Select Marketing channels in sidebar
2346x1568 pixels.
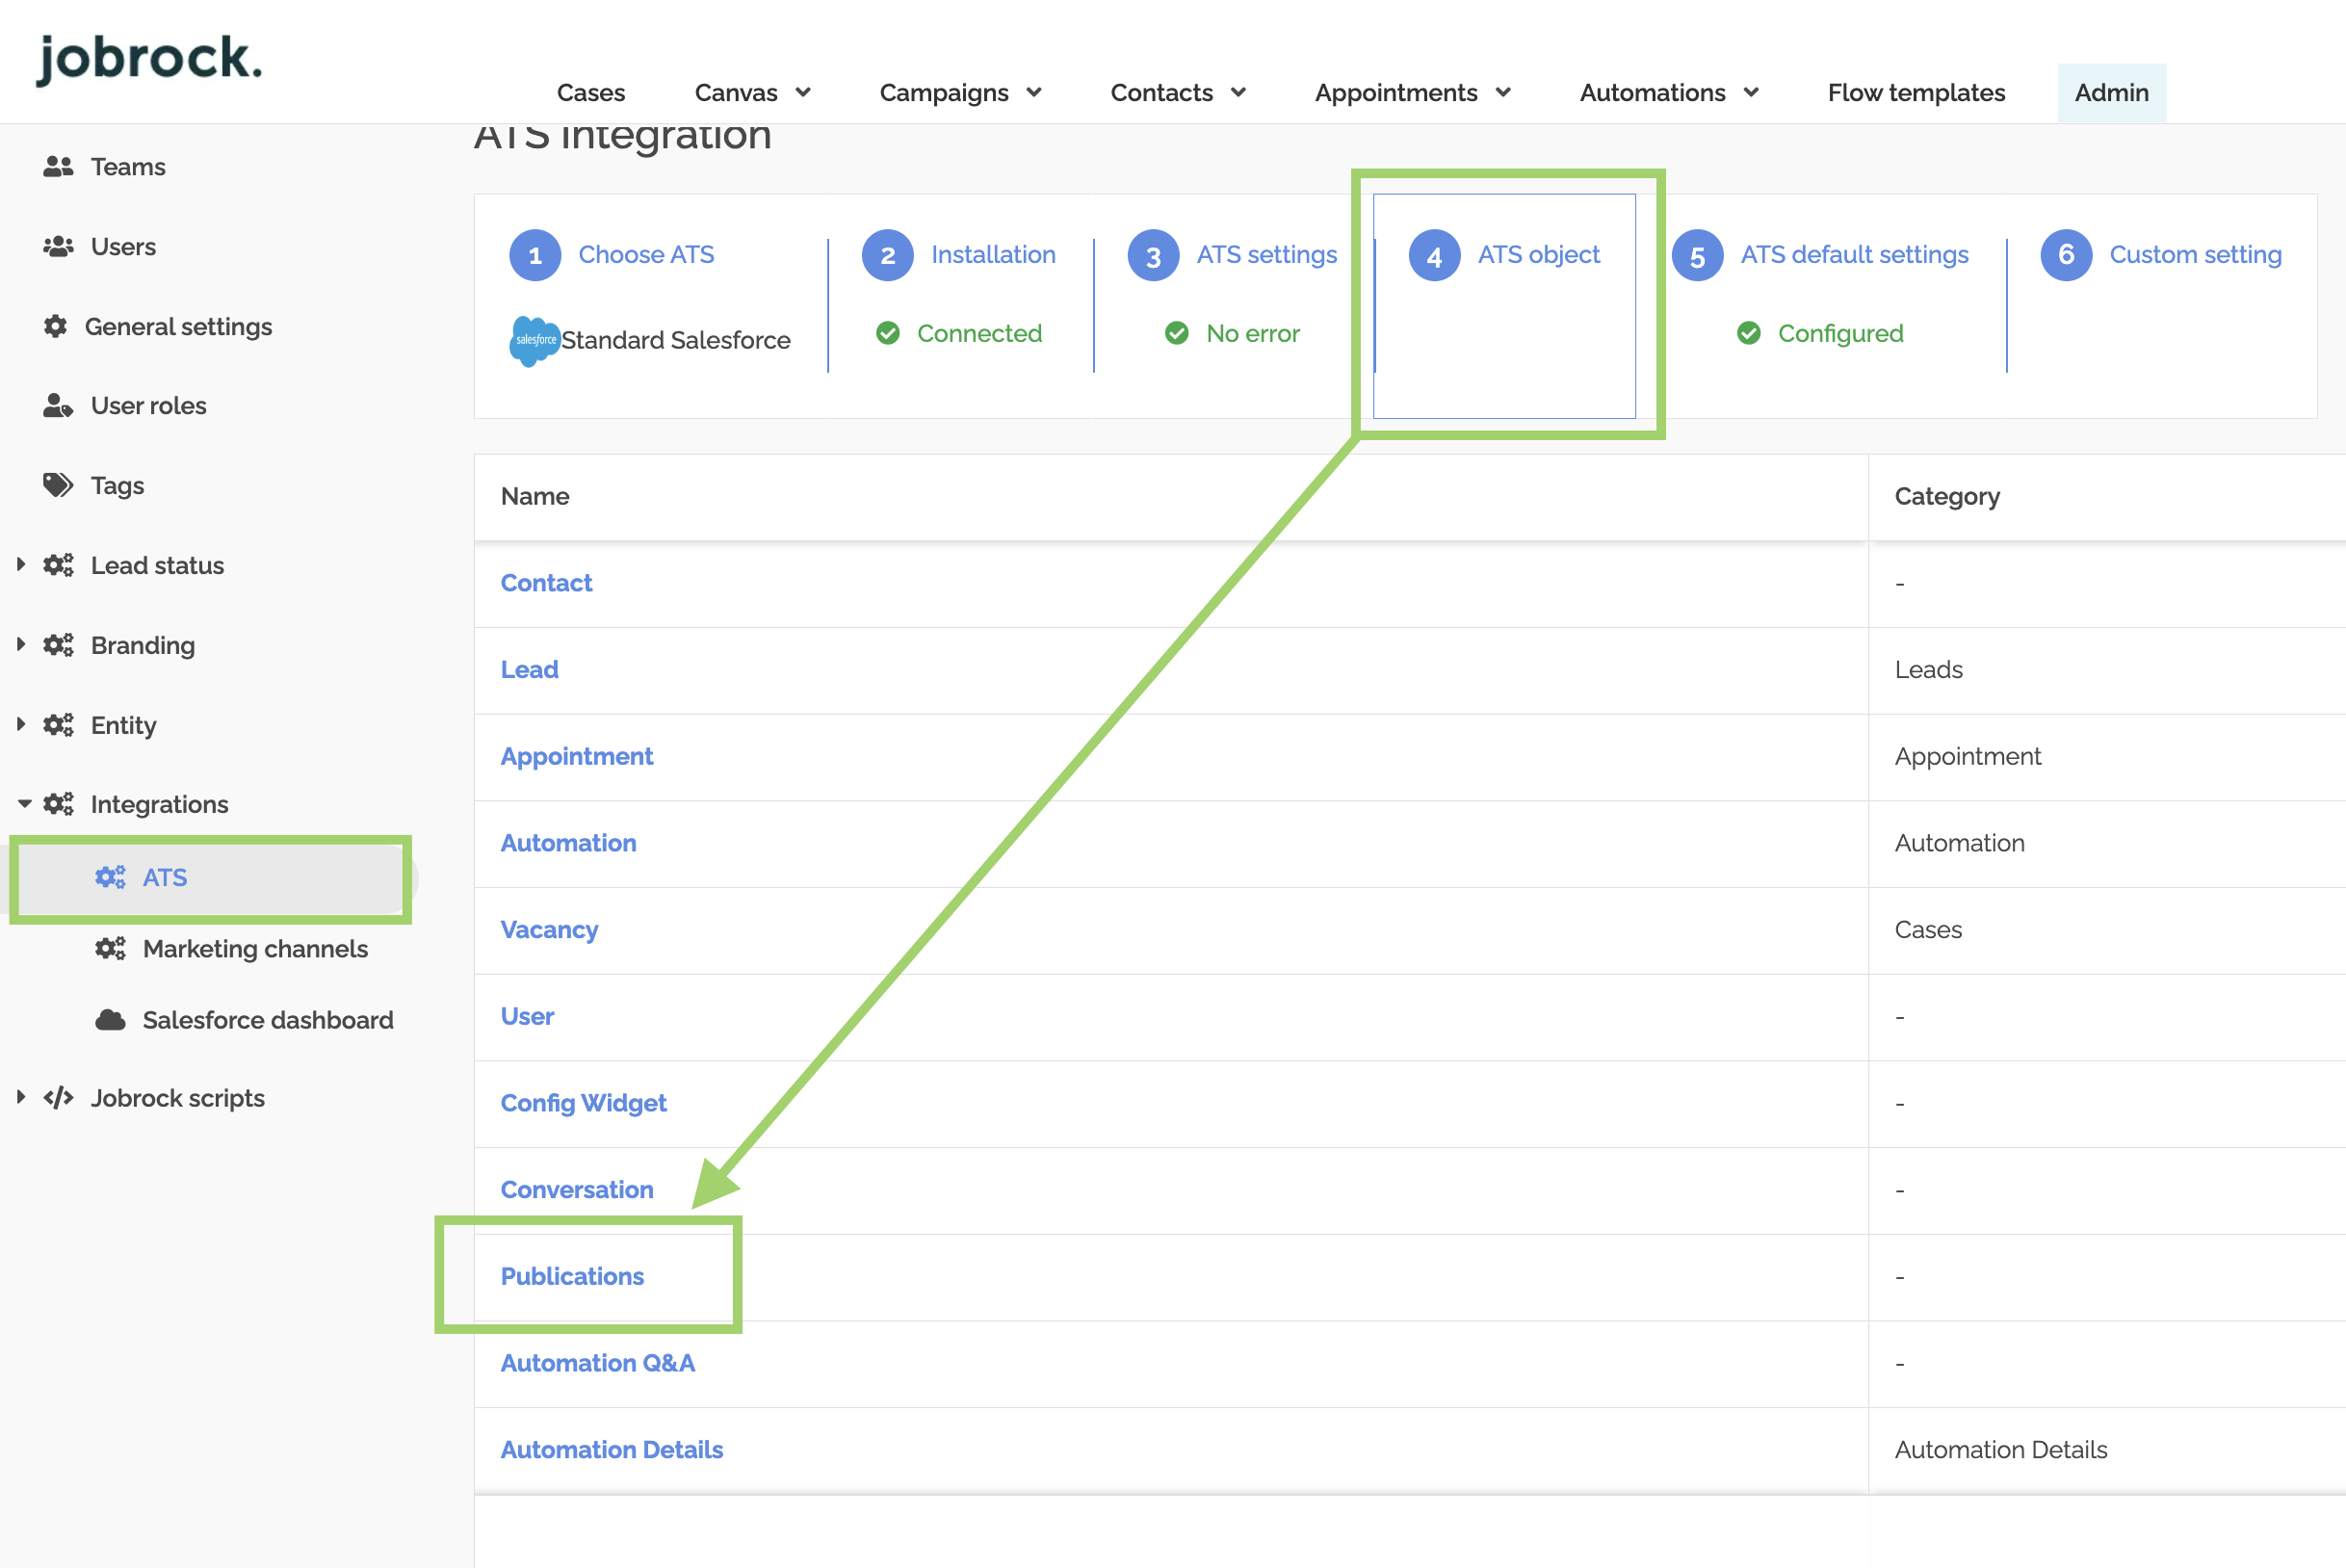click(255, 949)
